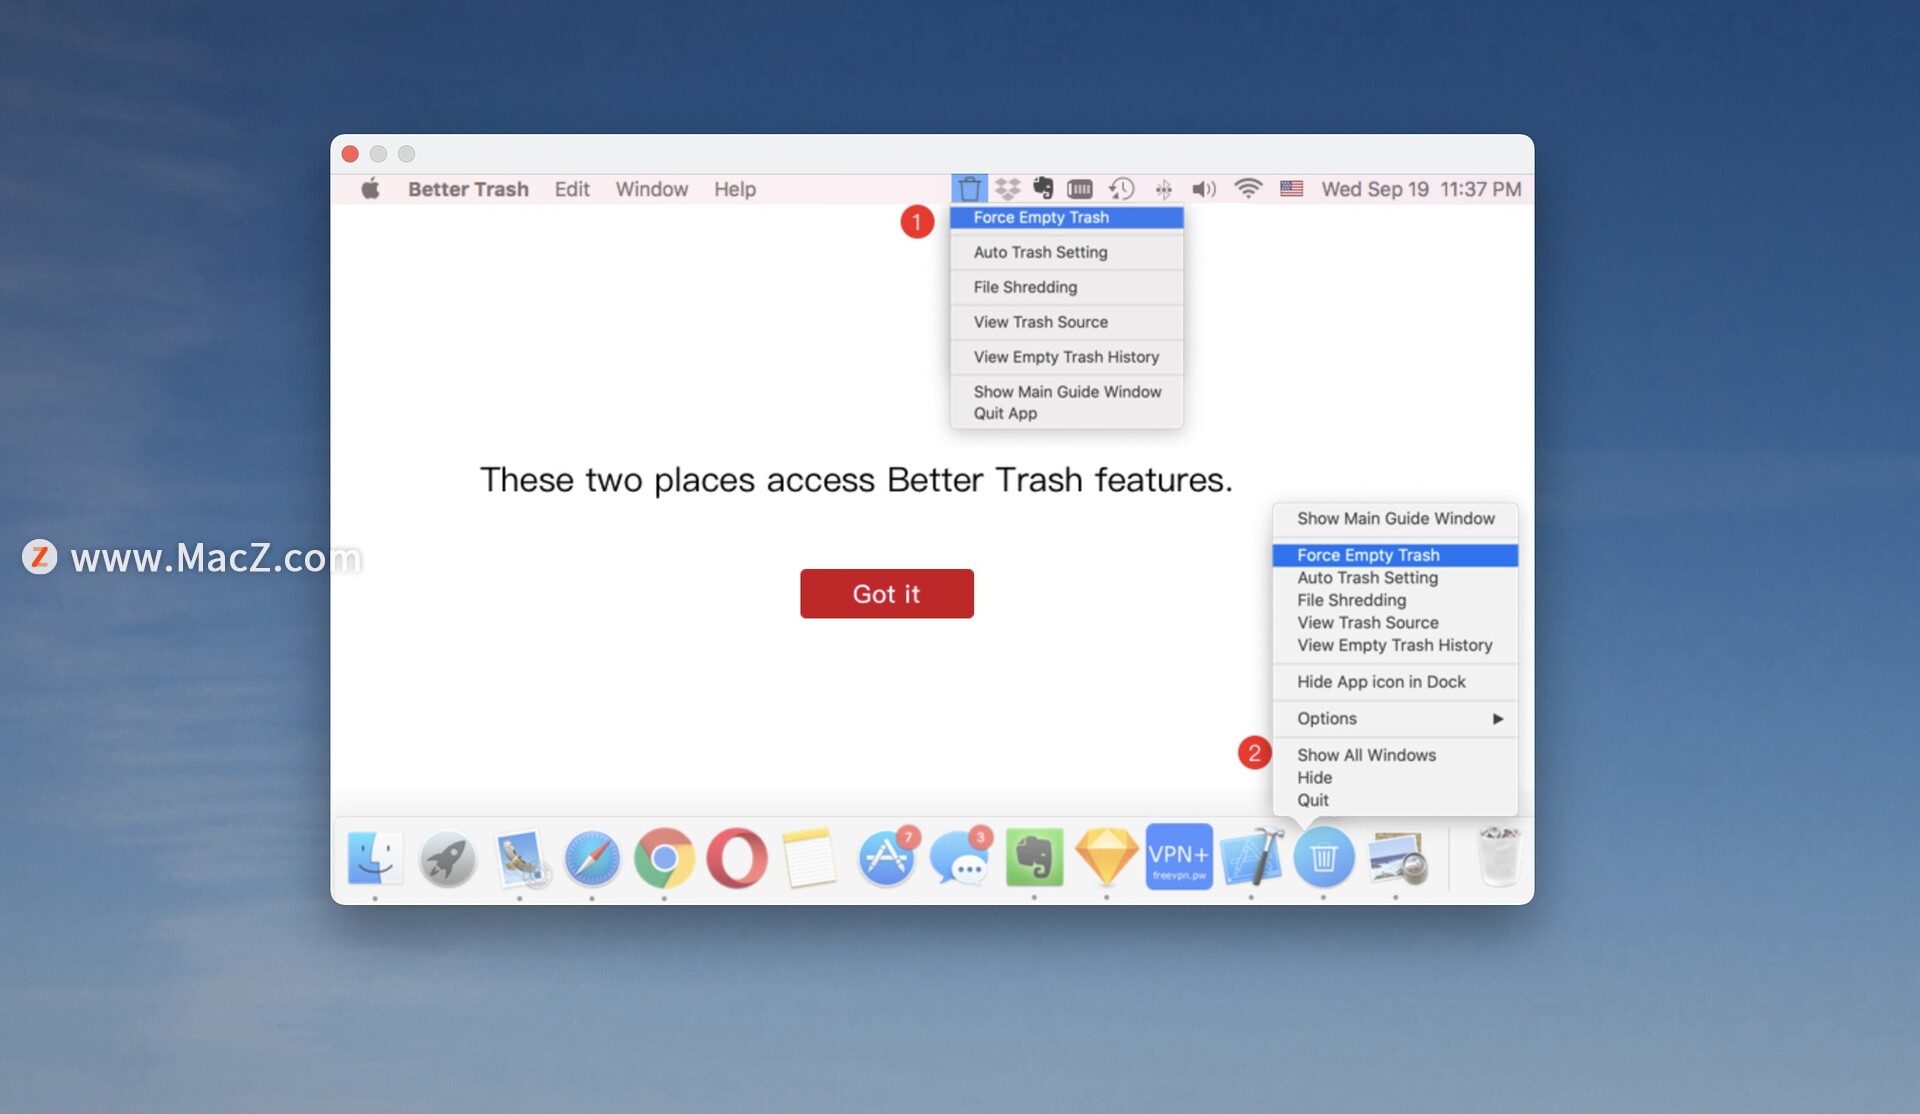Click the US flag input source icon
The height and width of the screenshot is (1114, 1920).
pos(1291,189)
